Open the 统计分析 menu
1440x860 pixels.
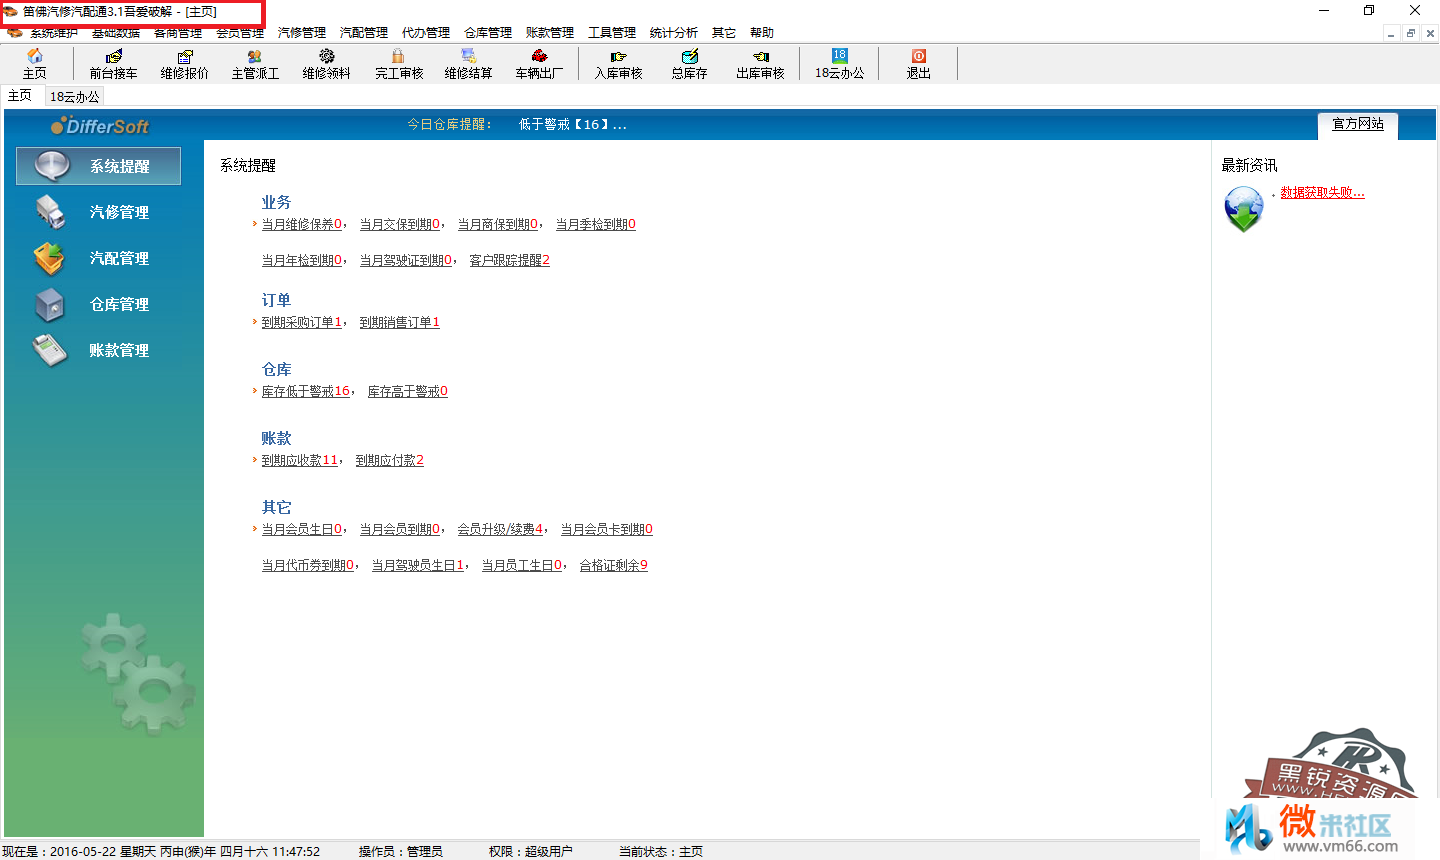coord(674,33)
